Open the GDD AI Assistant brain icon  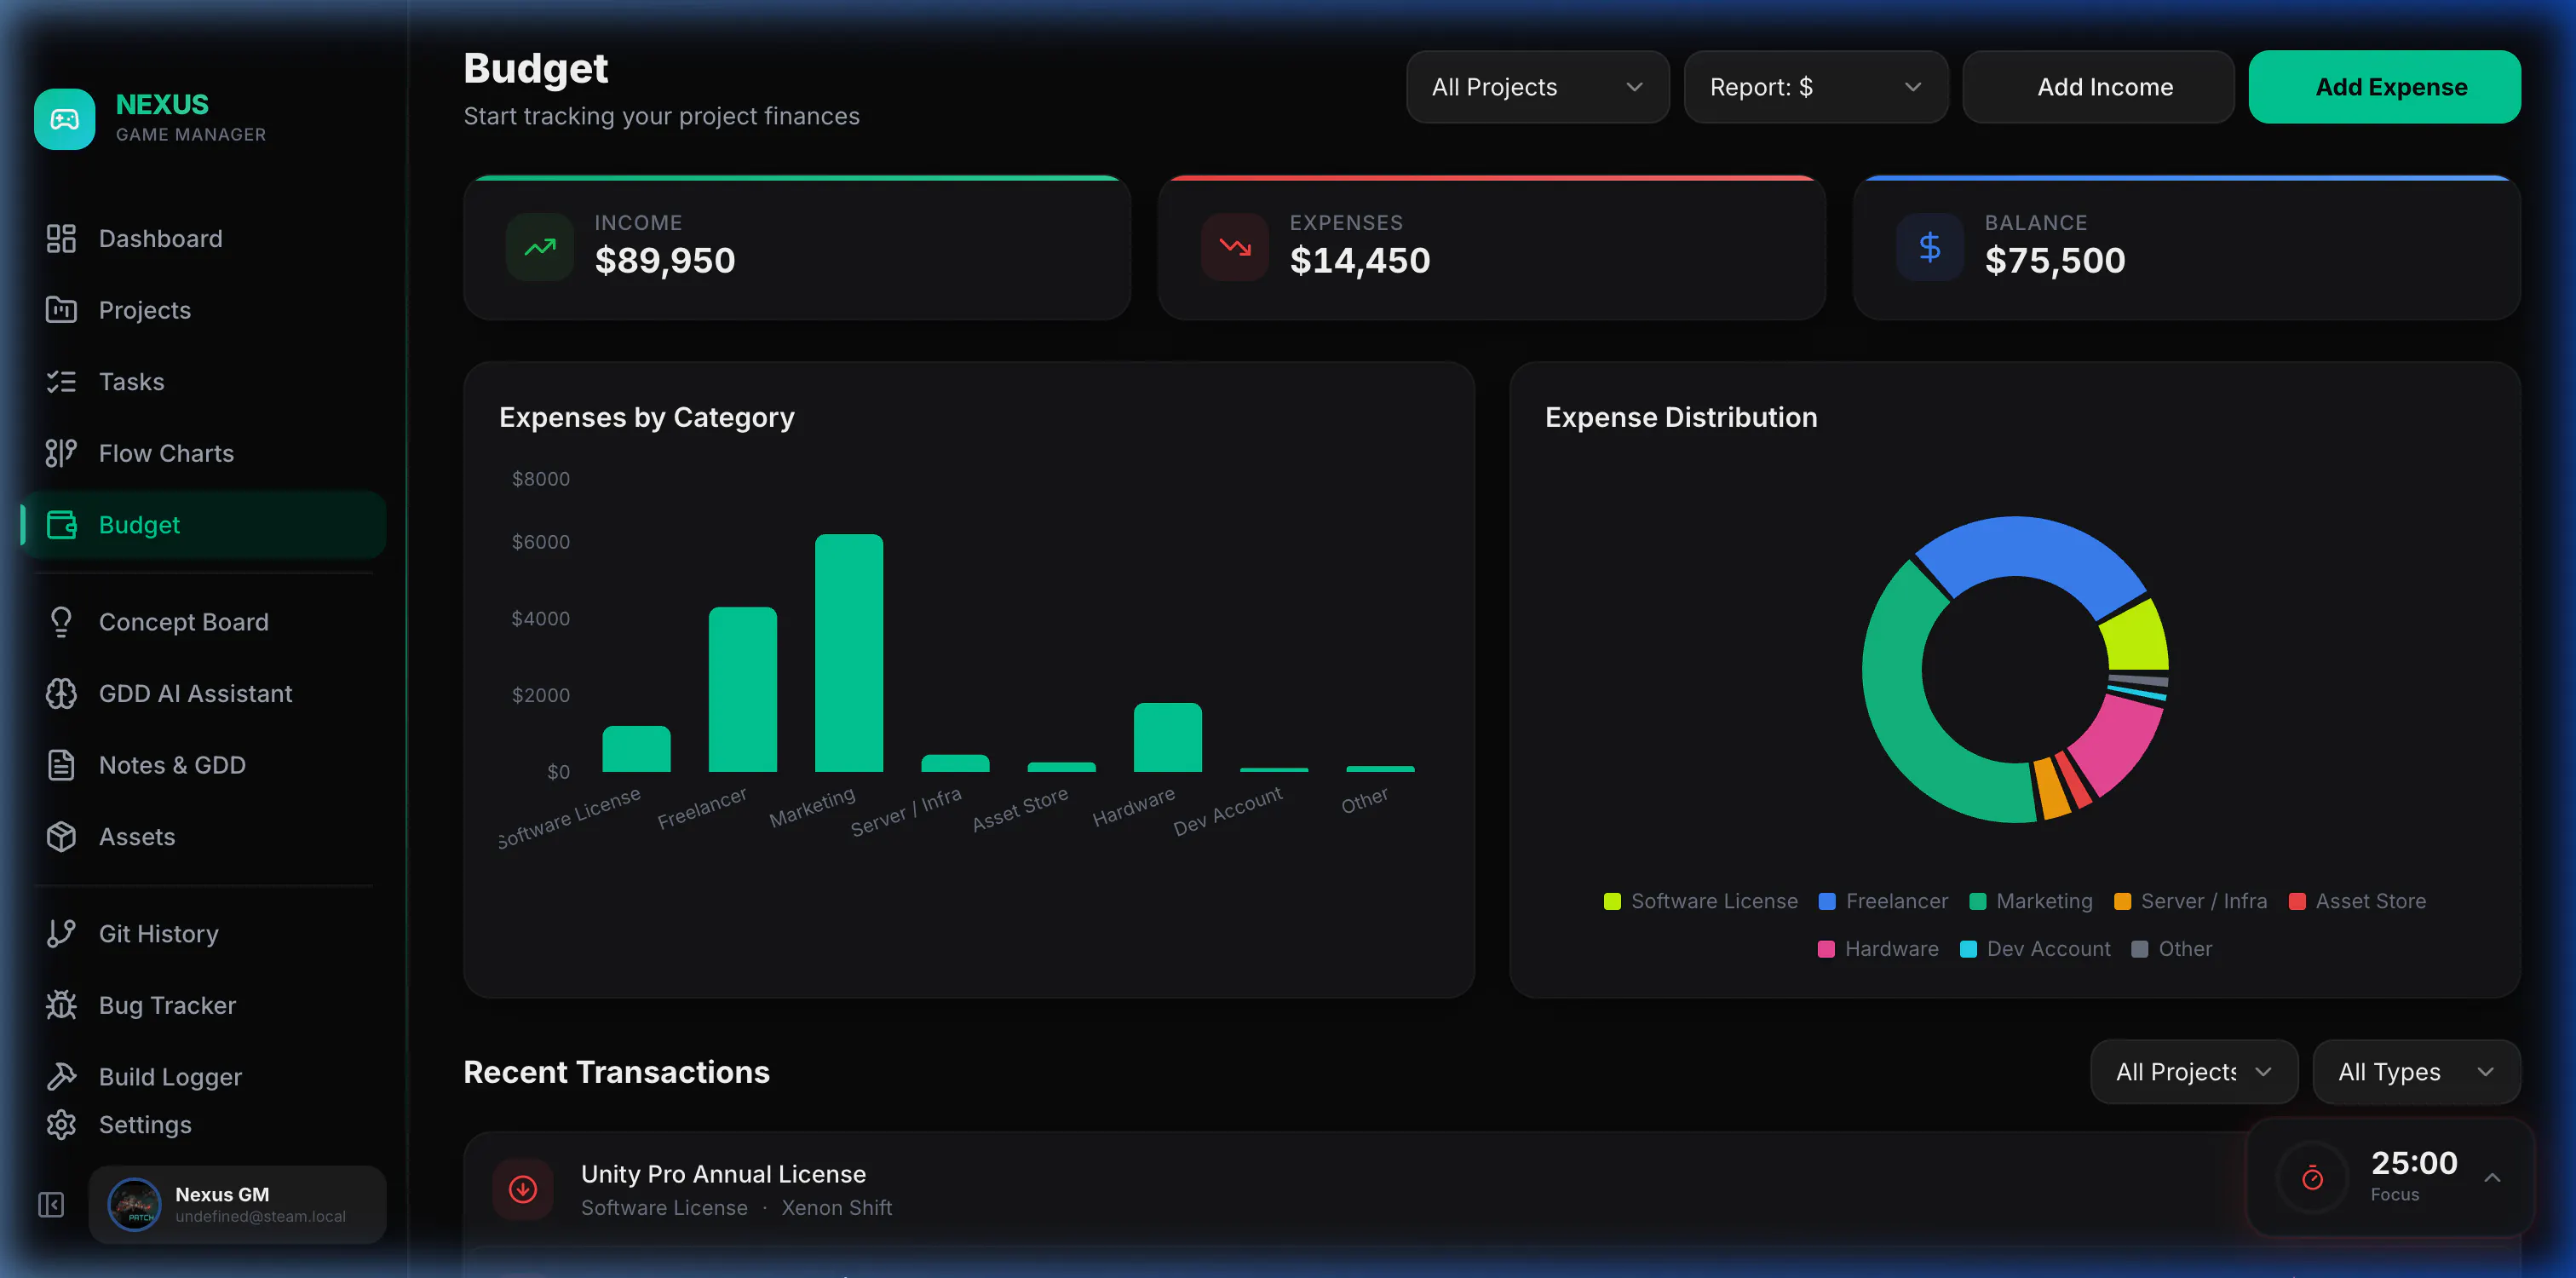point(61,693)
